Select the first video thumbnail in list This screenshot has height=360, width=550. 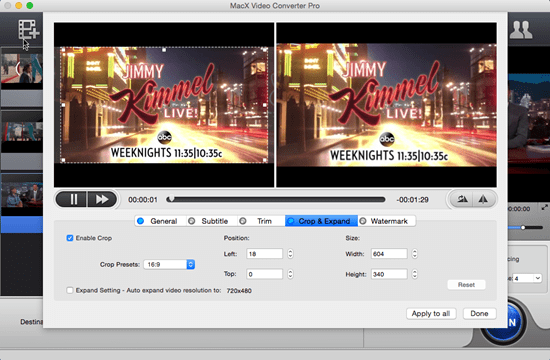22,68
